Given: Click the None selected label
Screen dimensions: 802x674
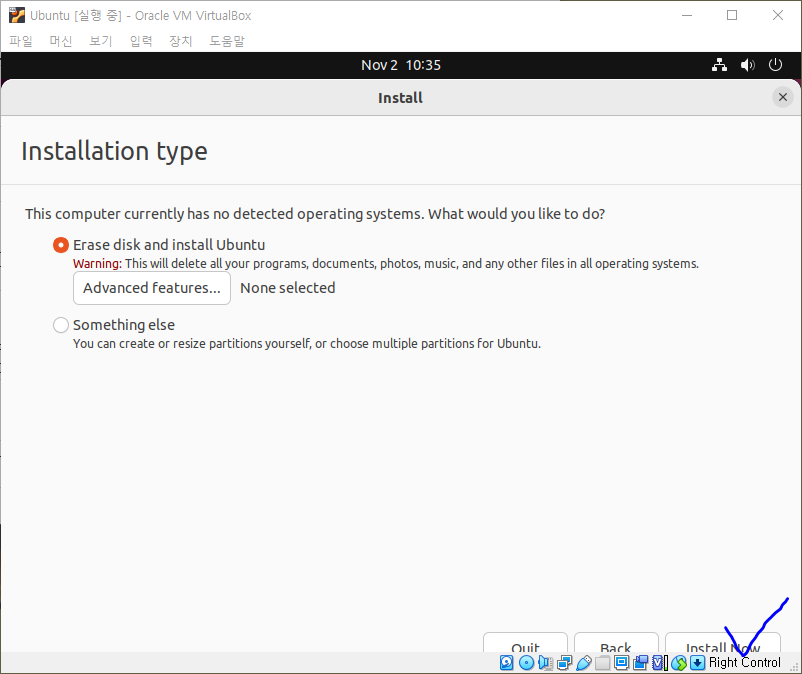Looking at the screenshot, I should 287,288.
